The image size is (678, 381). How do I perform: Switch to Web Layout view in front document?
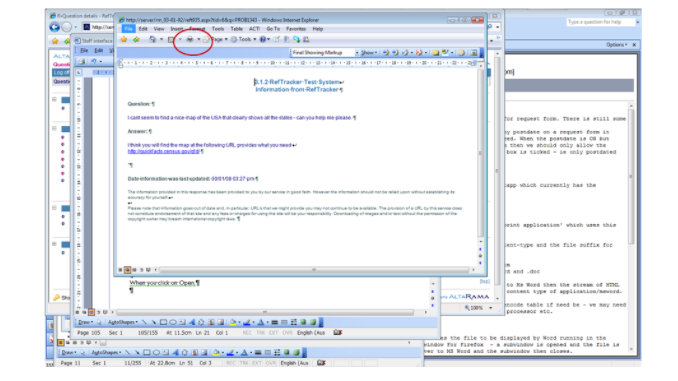pos(128,270)
